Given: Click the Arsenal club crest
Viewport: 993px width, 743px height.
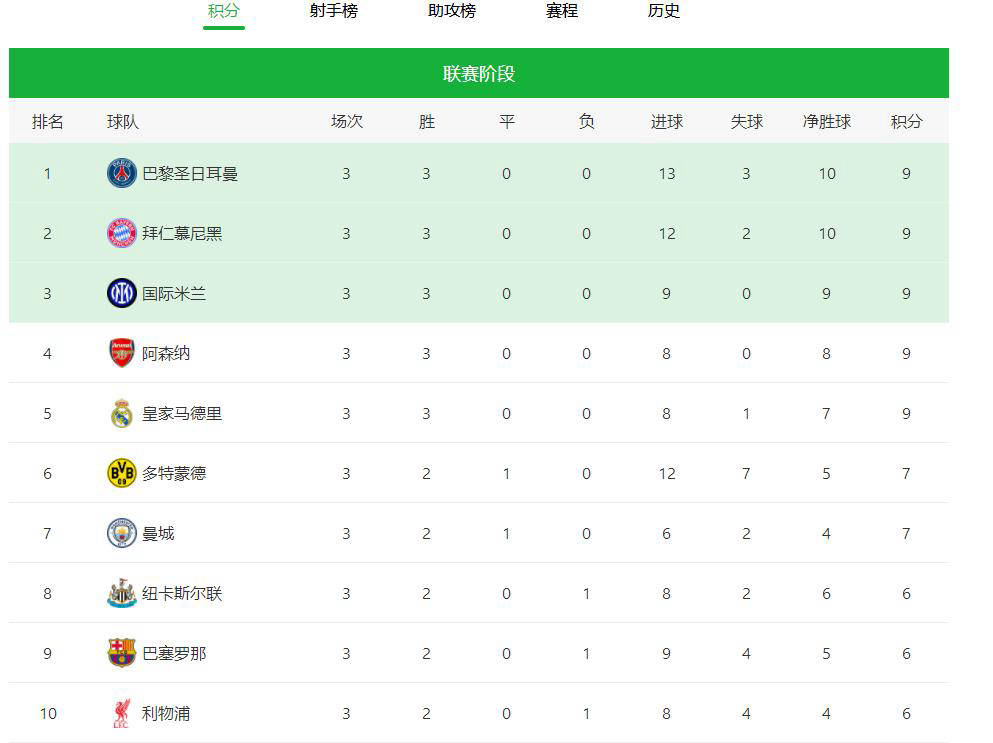Looking at the screenshot, I should pos(121,352).
